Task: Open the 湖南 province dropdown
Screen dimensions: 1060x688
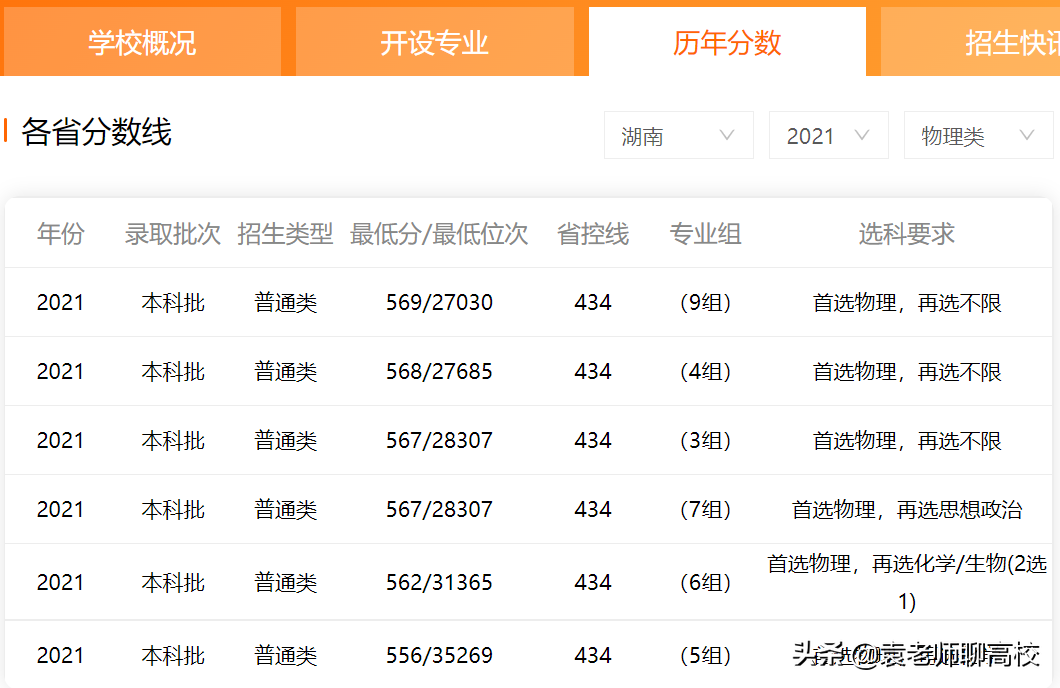Action: [x=678, y=134]
